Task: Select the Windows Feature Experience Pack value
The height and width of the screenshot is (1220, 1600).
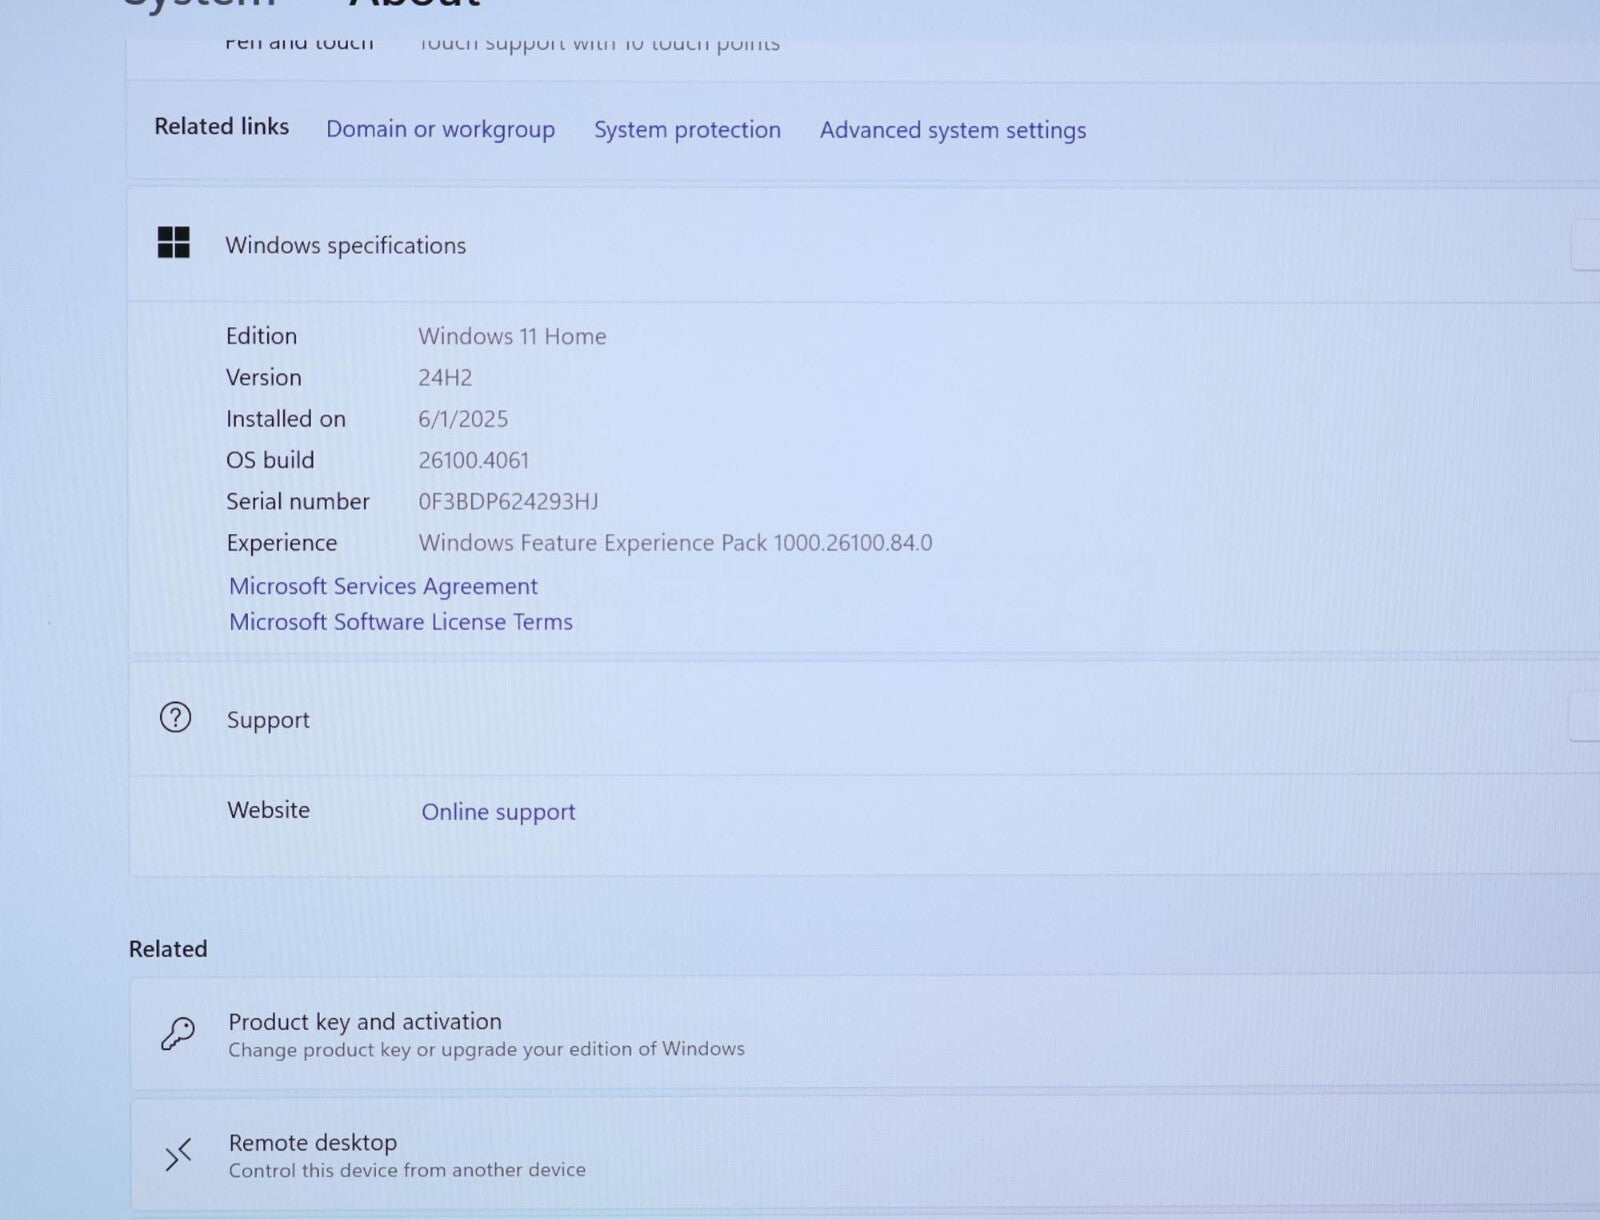Action: click(675, 543)
